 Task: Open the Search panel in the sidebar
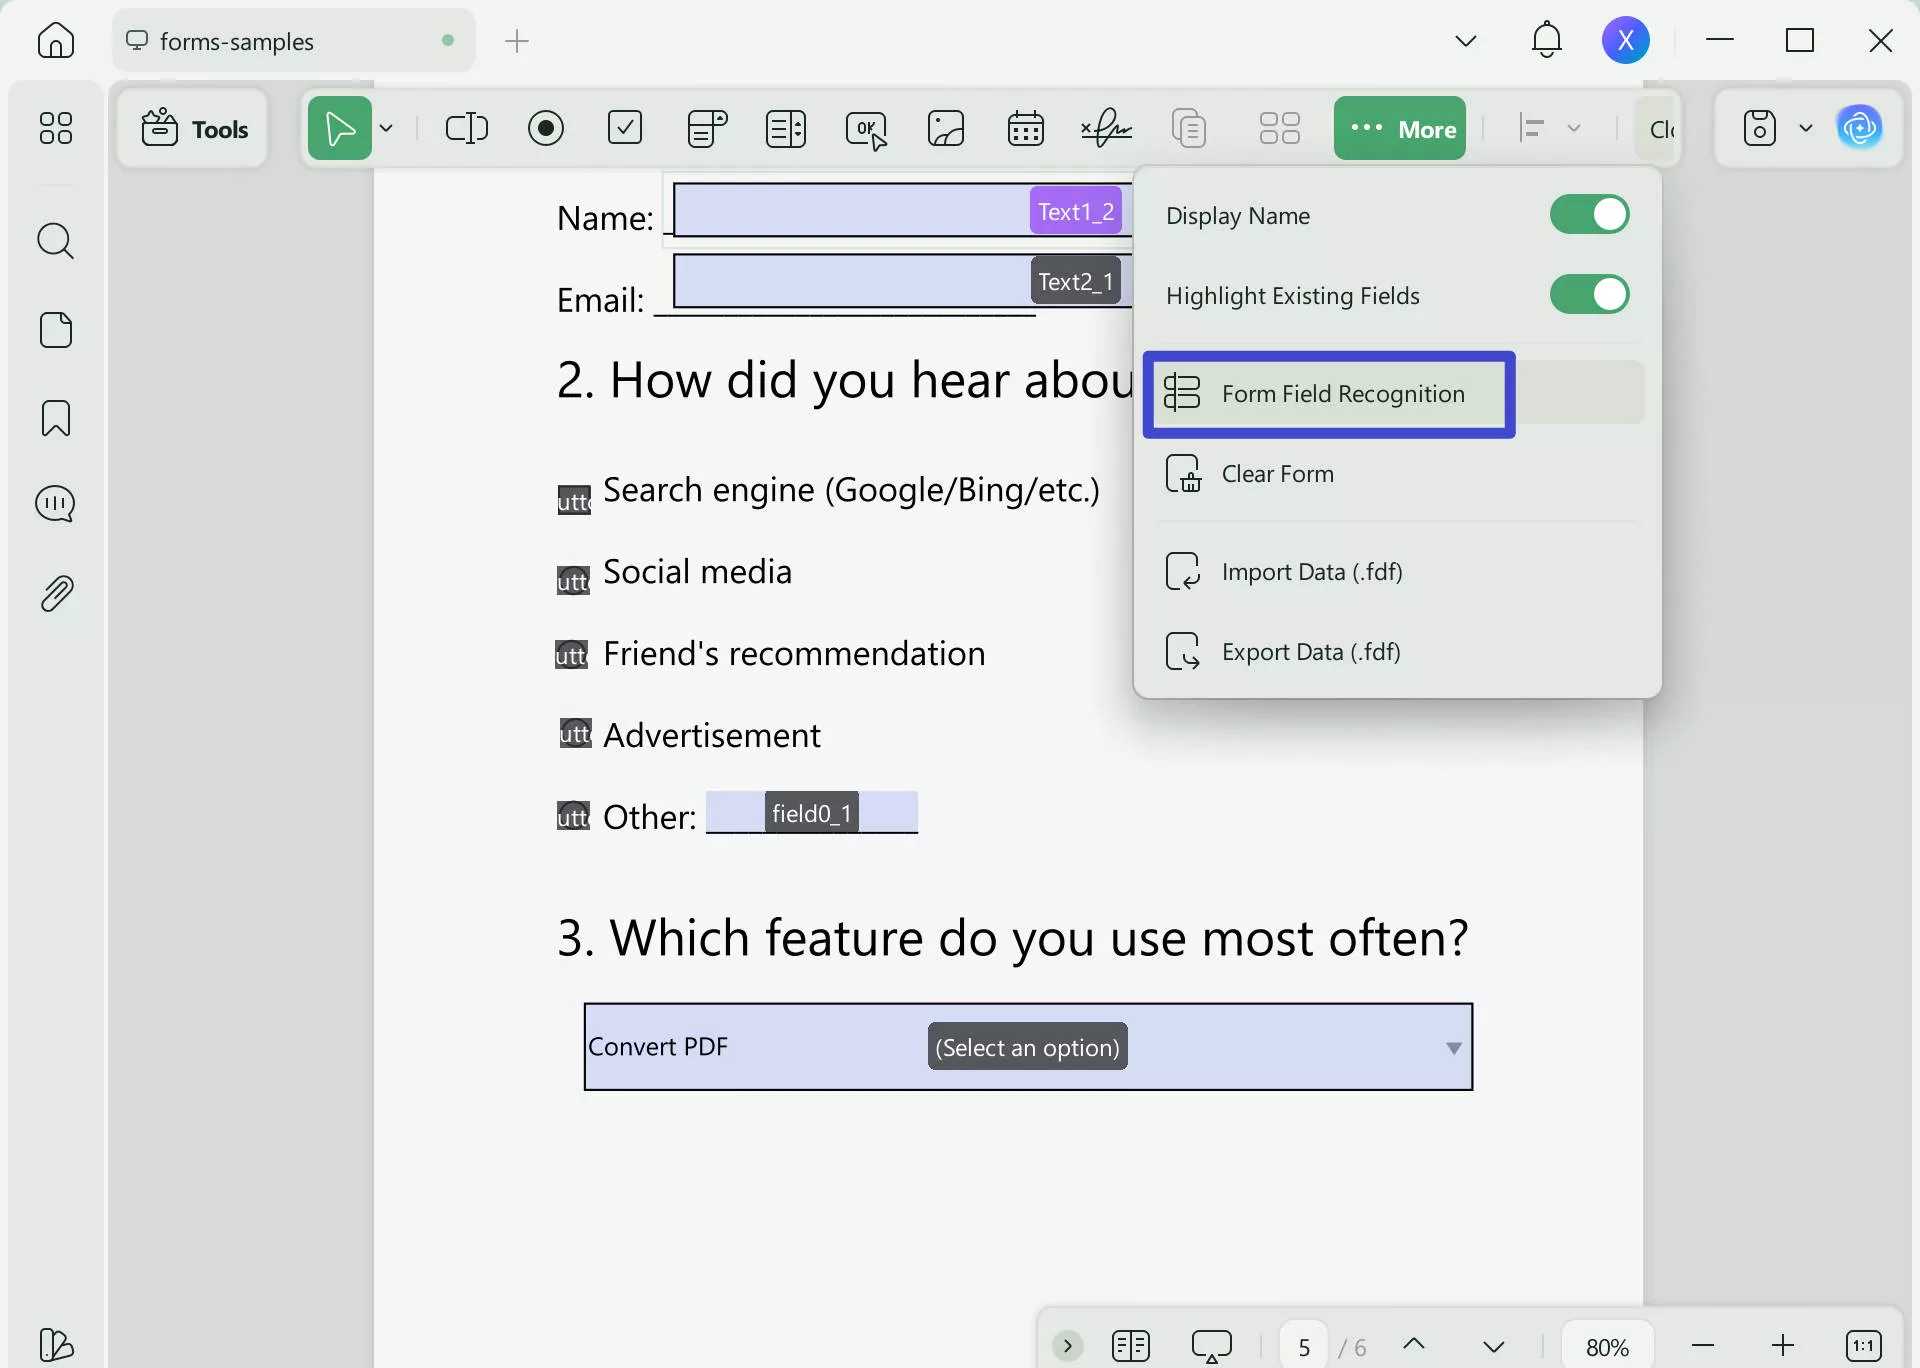tap(56, 241)
